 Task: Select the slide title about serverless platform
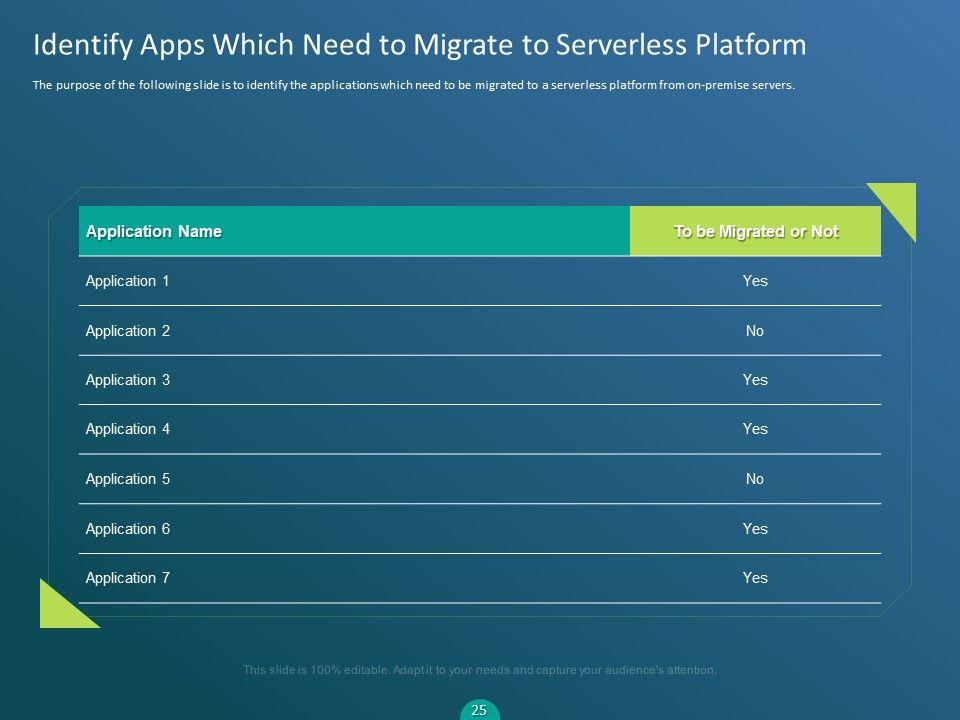pyautogui.click(x=419, y=45)
